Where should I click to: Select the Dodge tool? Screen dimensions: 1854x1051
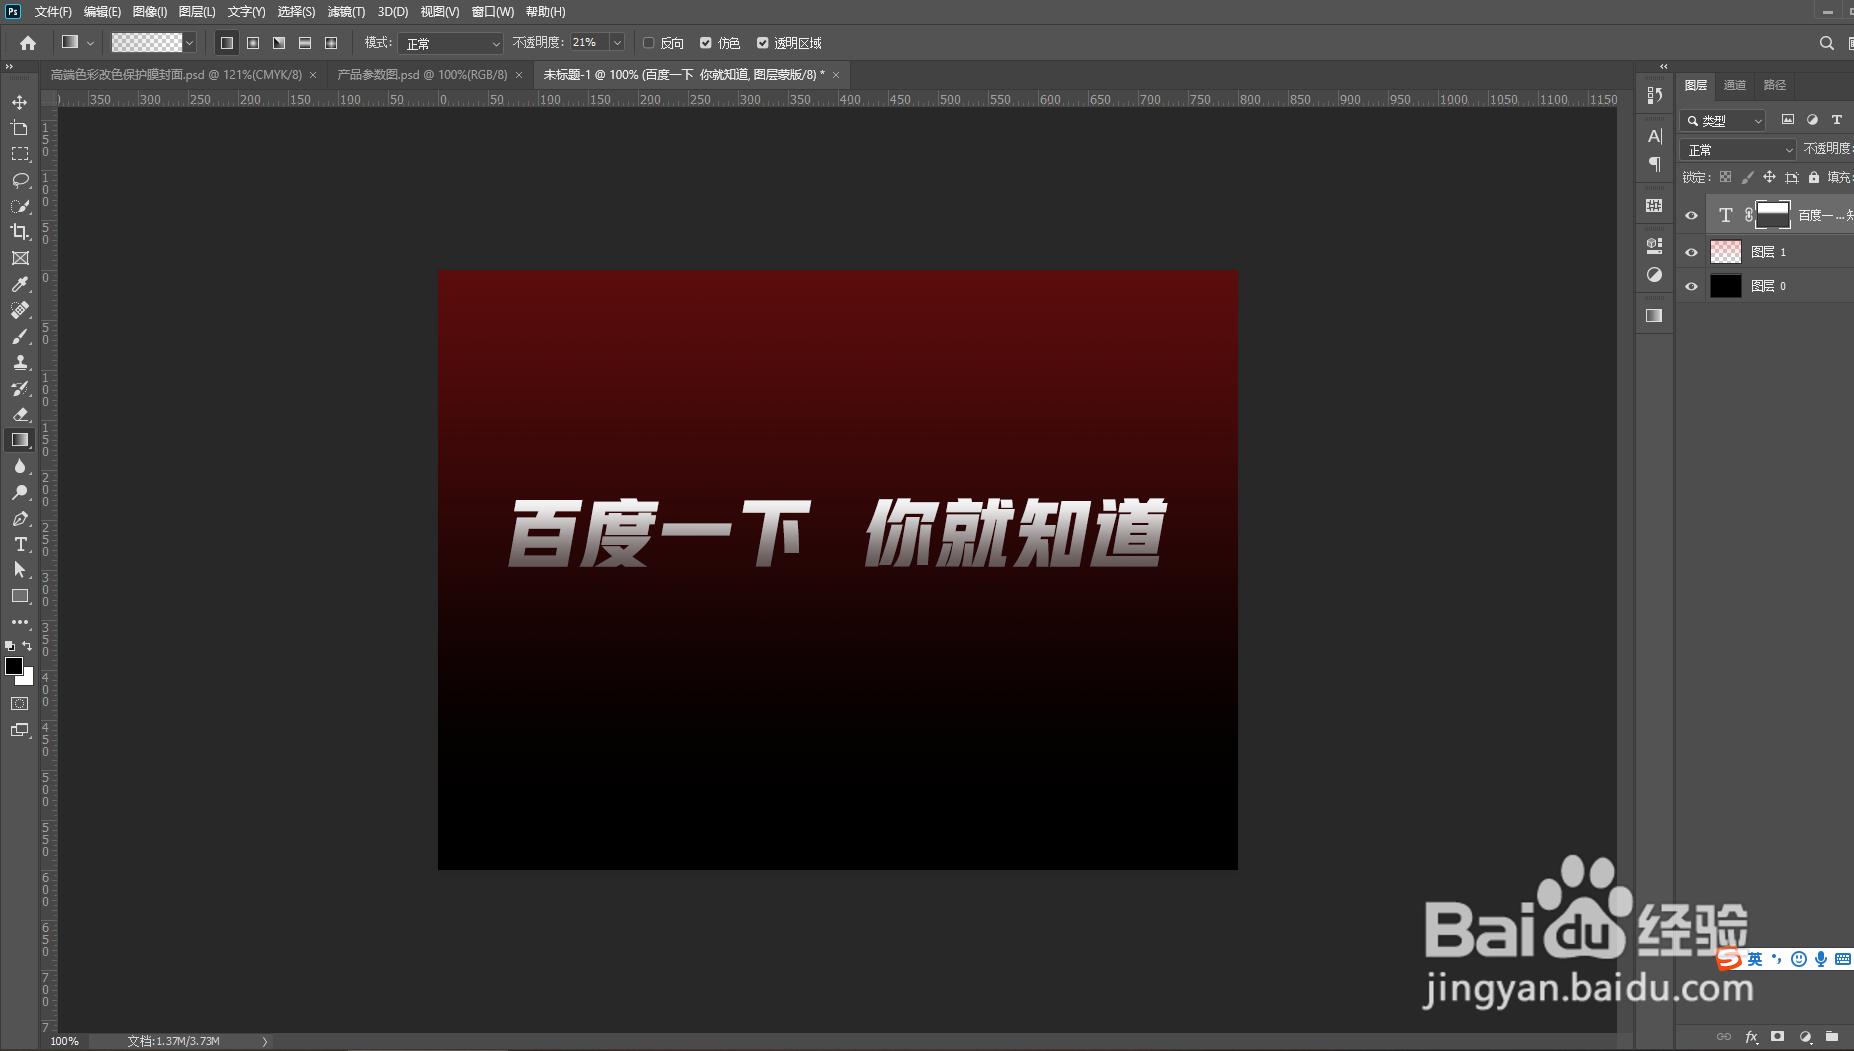(x=19, y=492)
